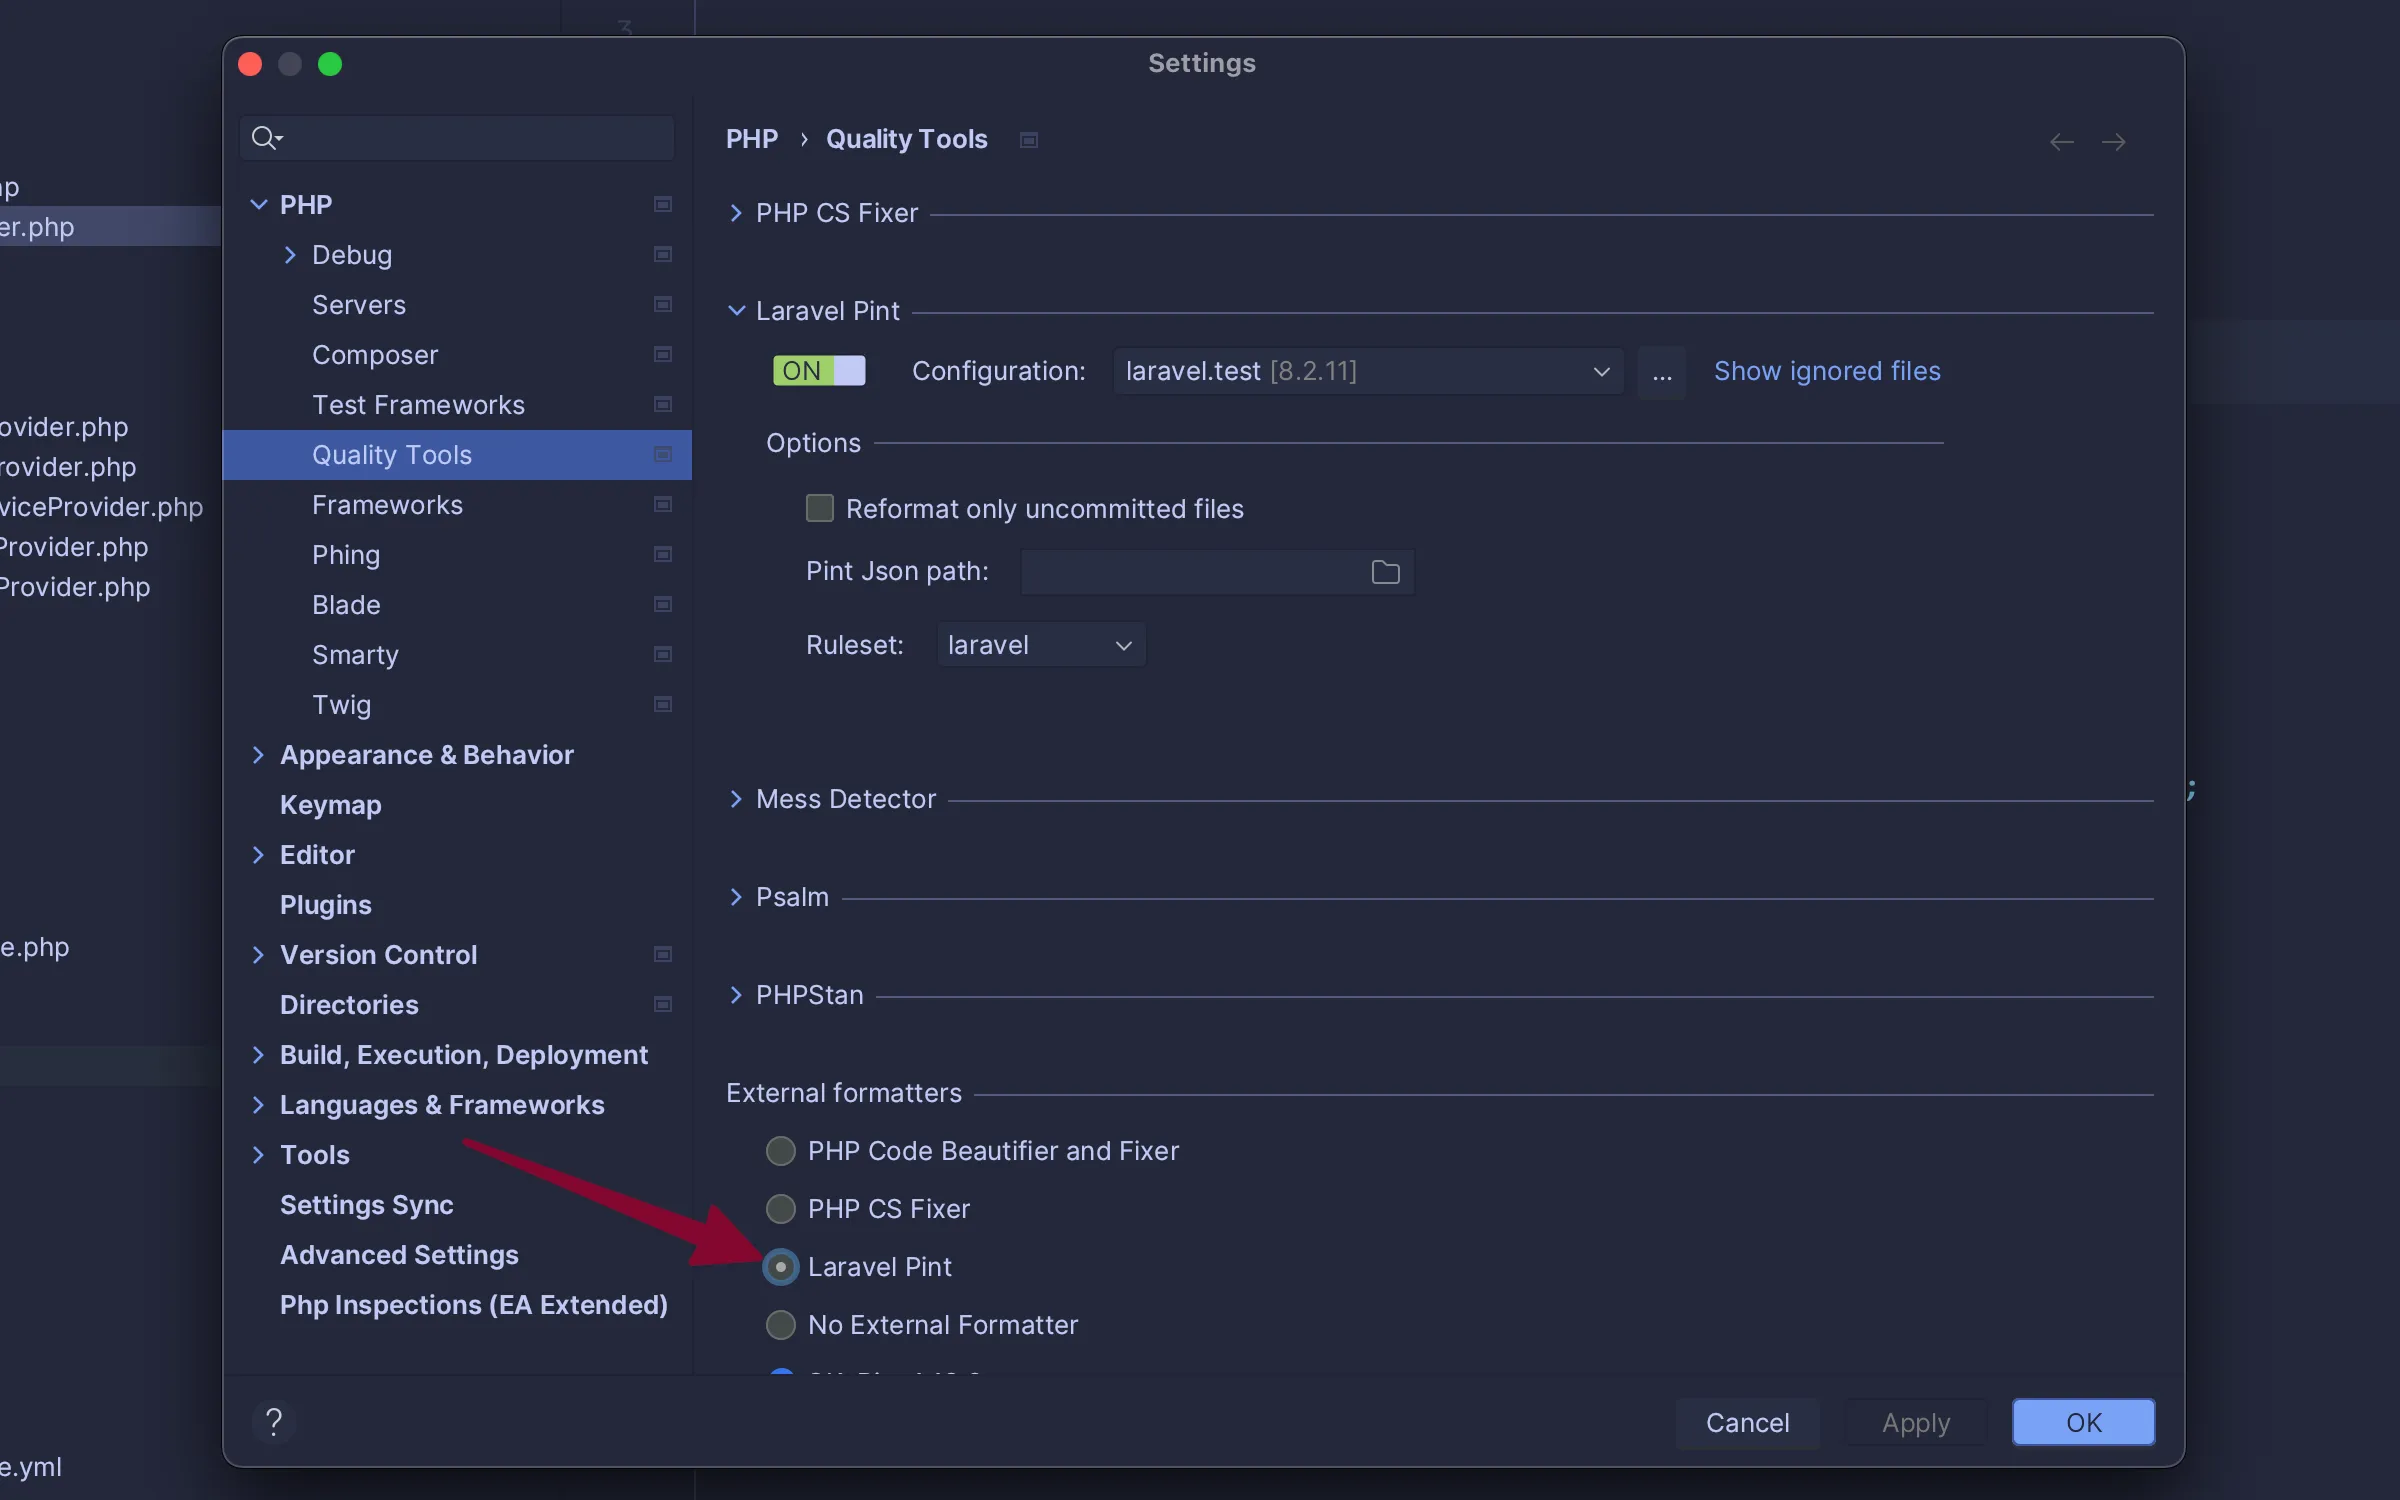Click project-settings icon on the Twig row
This screenshot has height=1500, width=2400.
(x=662, y=705)
